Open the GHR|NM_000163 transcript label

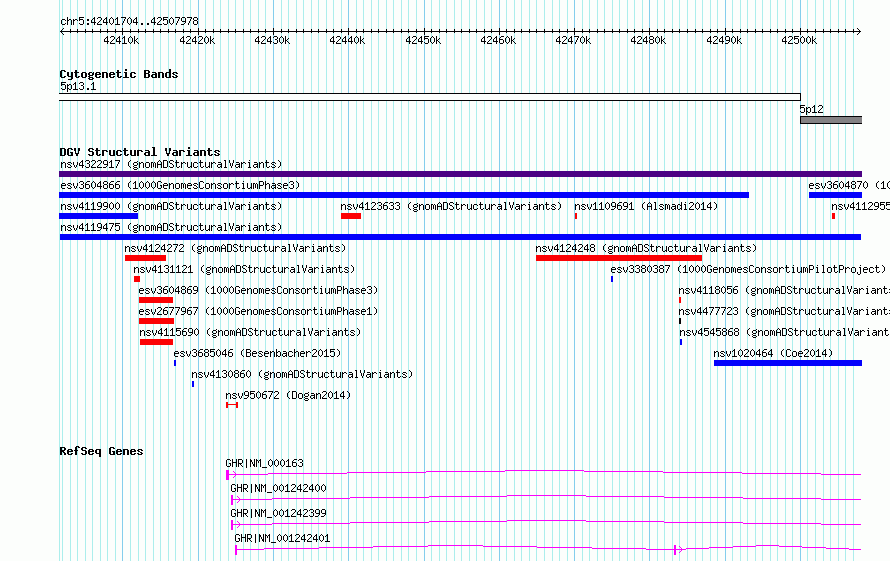tap(265, 463)
